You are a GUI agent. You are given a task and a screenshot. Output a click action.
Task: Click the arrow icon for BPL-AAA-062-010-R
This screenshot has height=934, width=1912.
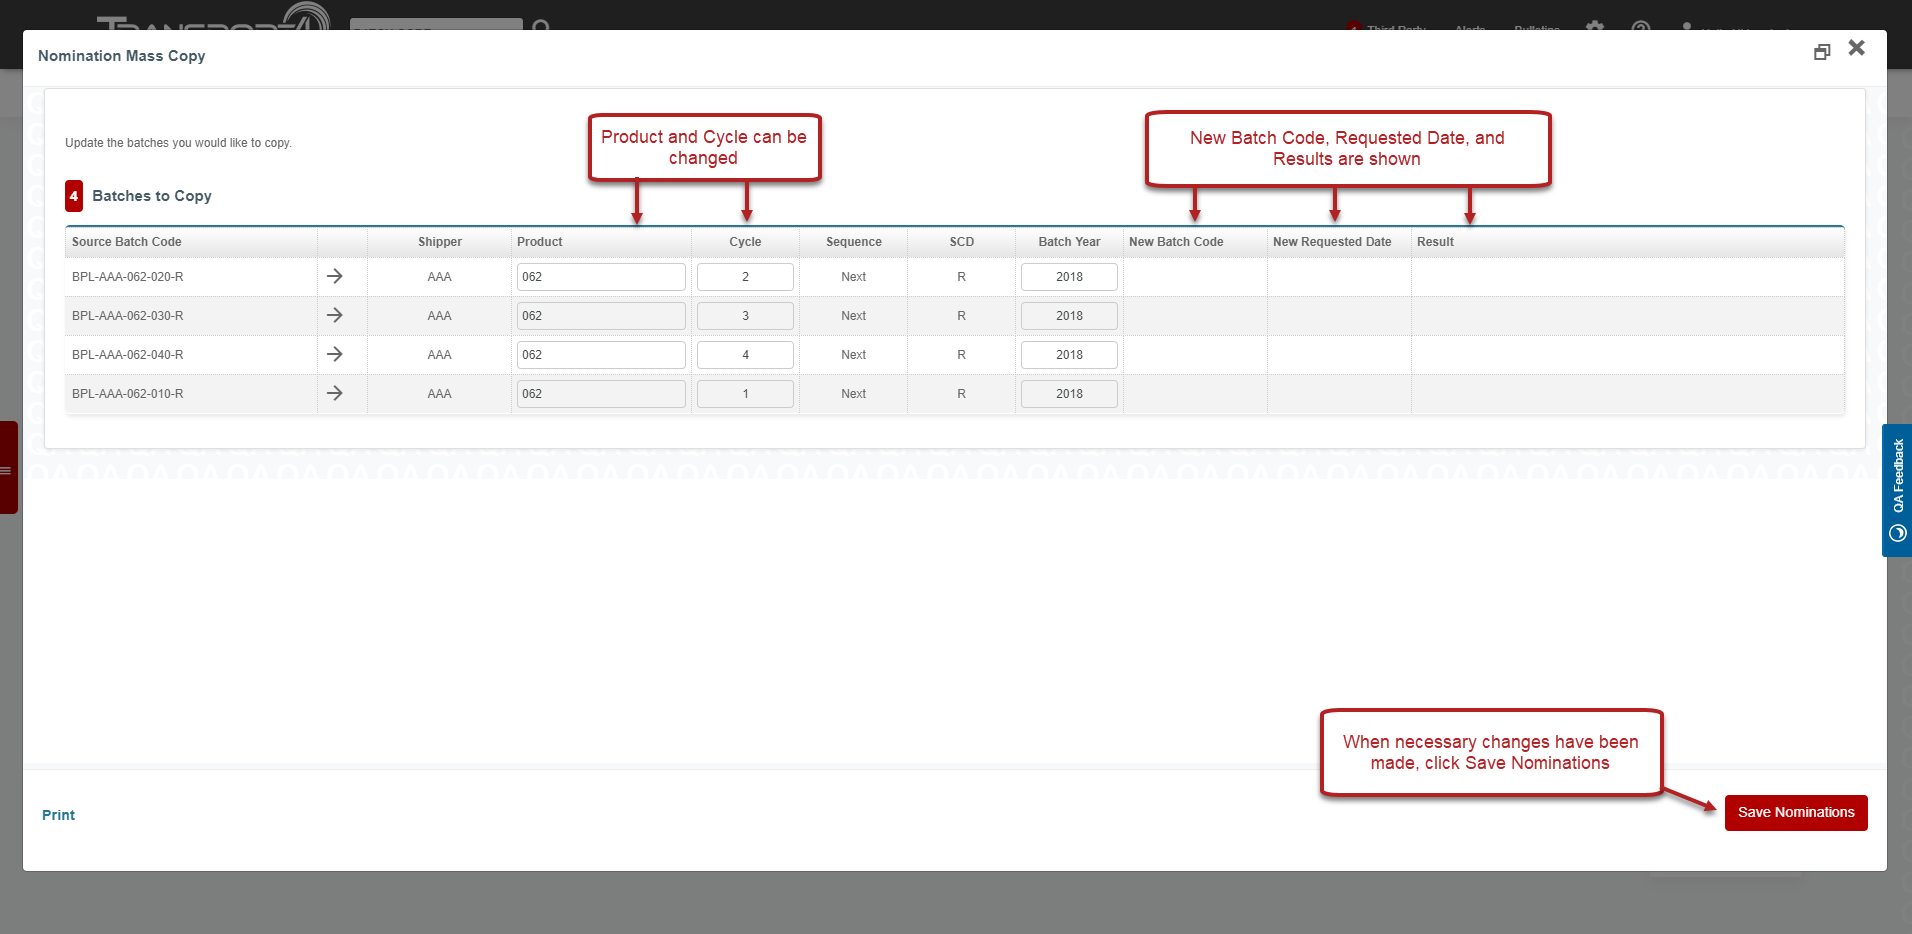tap(335, 393)
